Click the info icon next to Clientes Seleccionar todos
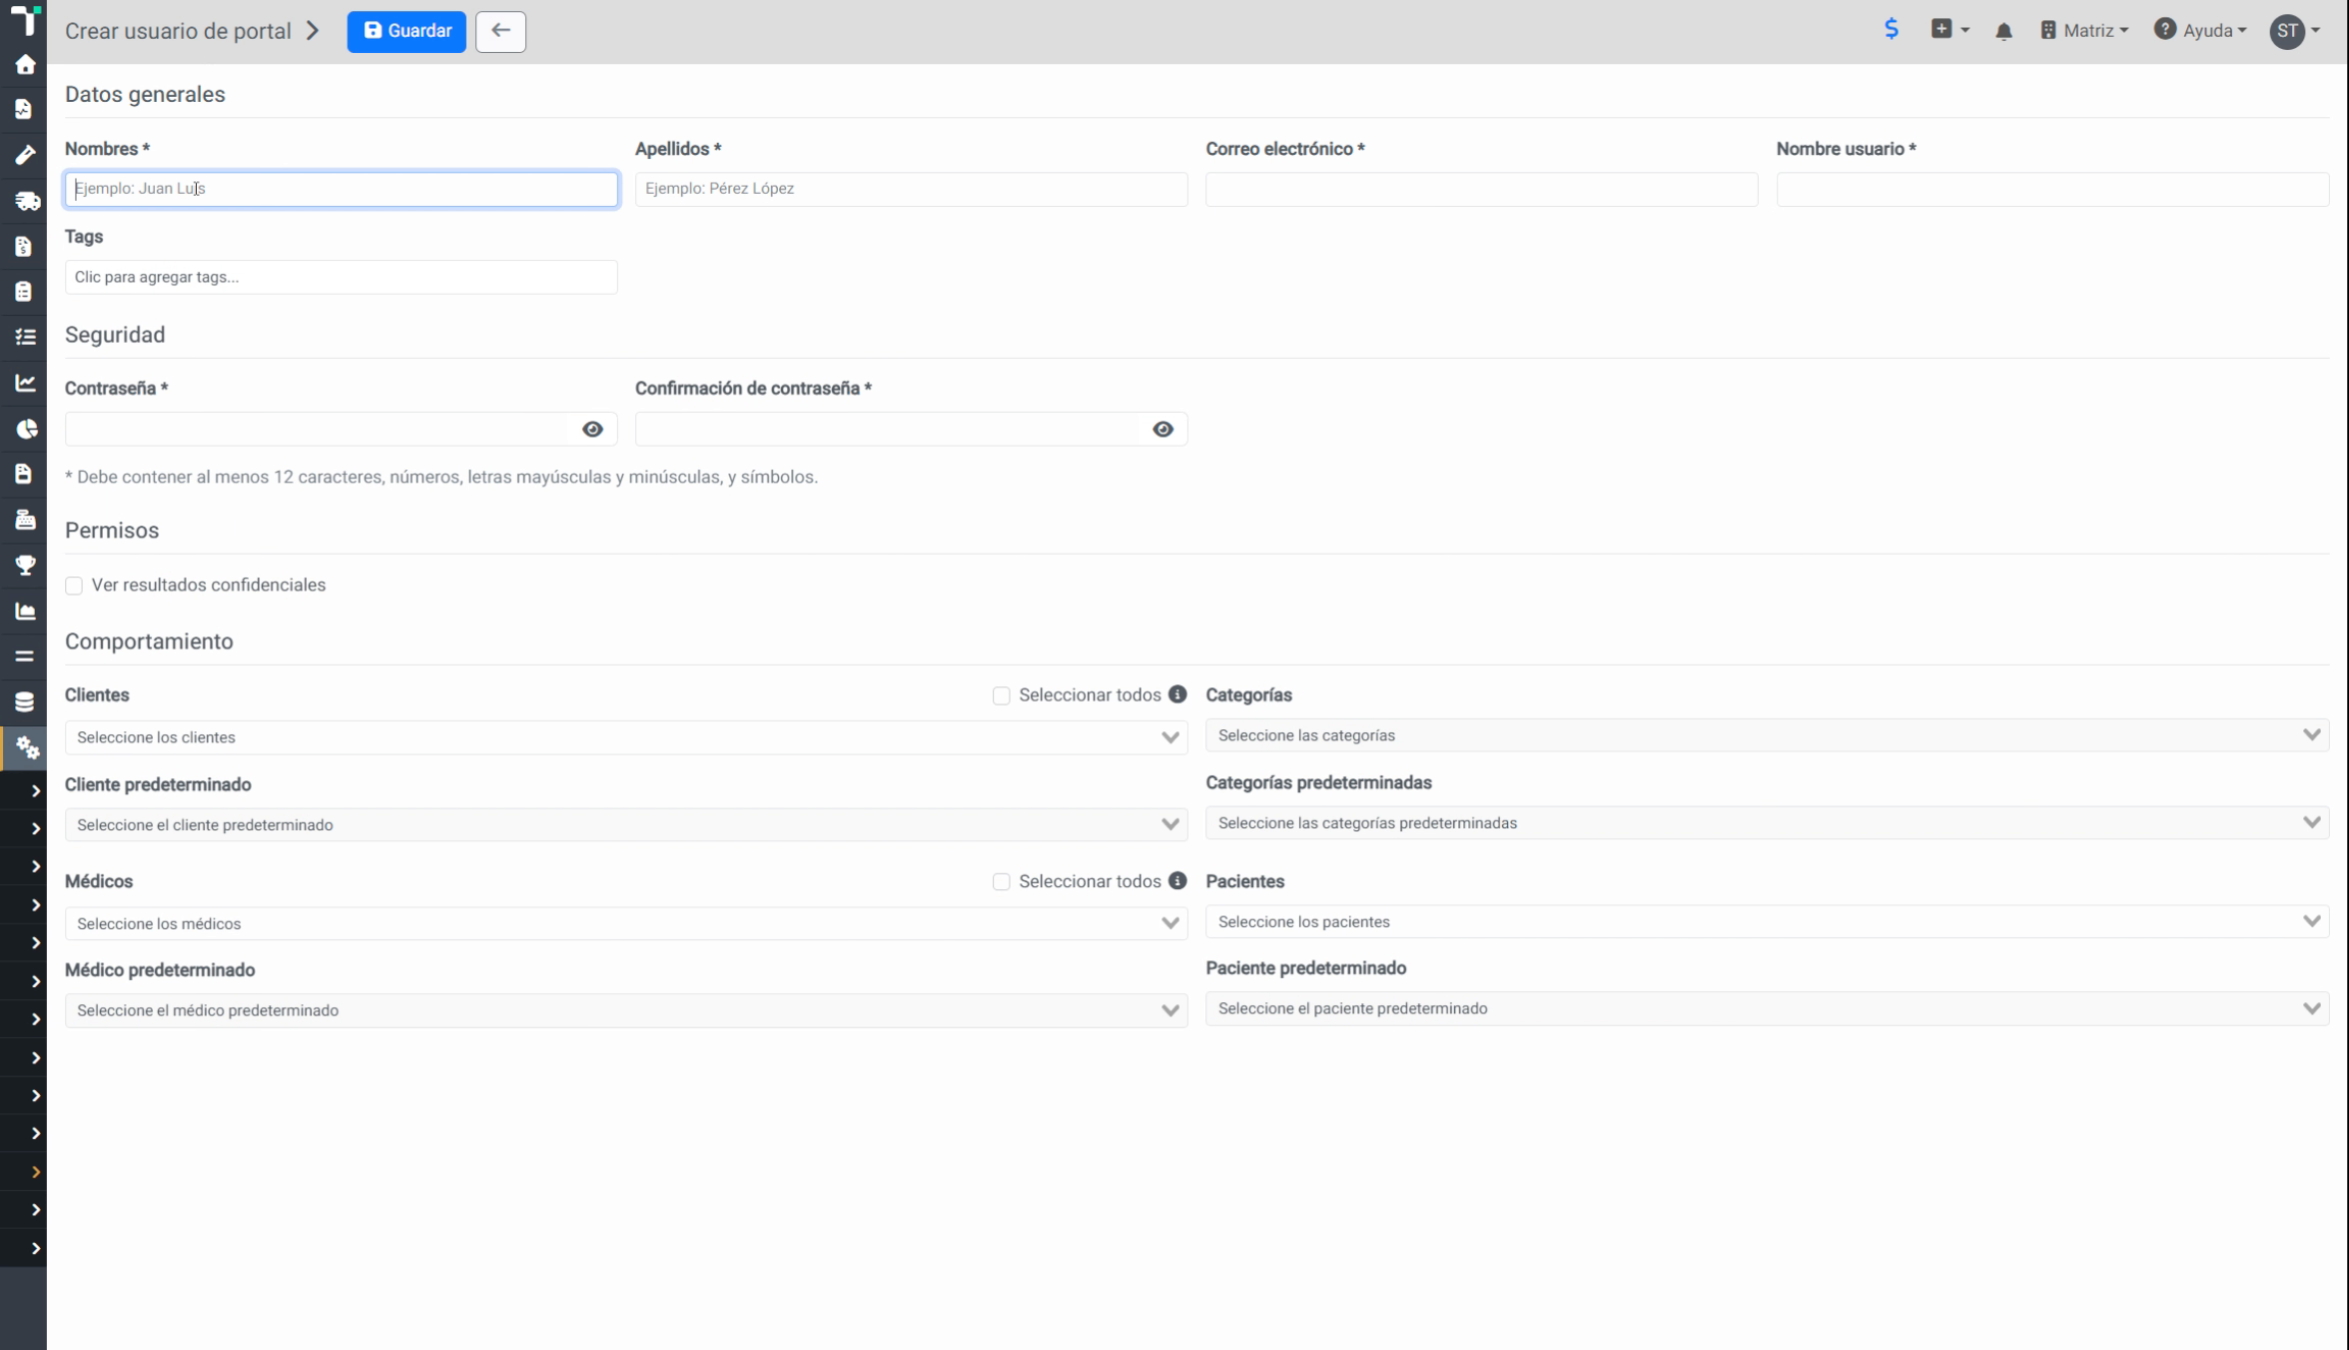The width and height of the screenshot is (2349, 1350). pos(1177,694)
